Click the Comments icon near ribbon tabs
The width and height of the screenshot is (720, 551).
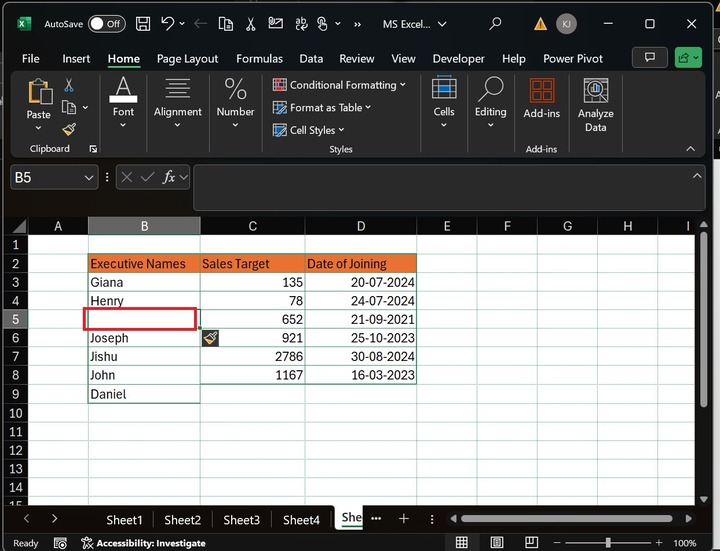coord(650,58)
